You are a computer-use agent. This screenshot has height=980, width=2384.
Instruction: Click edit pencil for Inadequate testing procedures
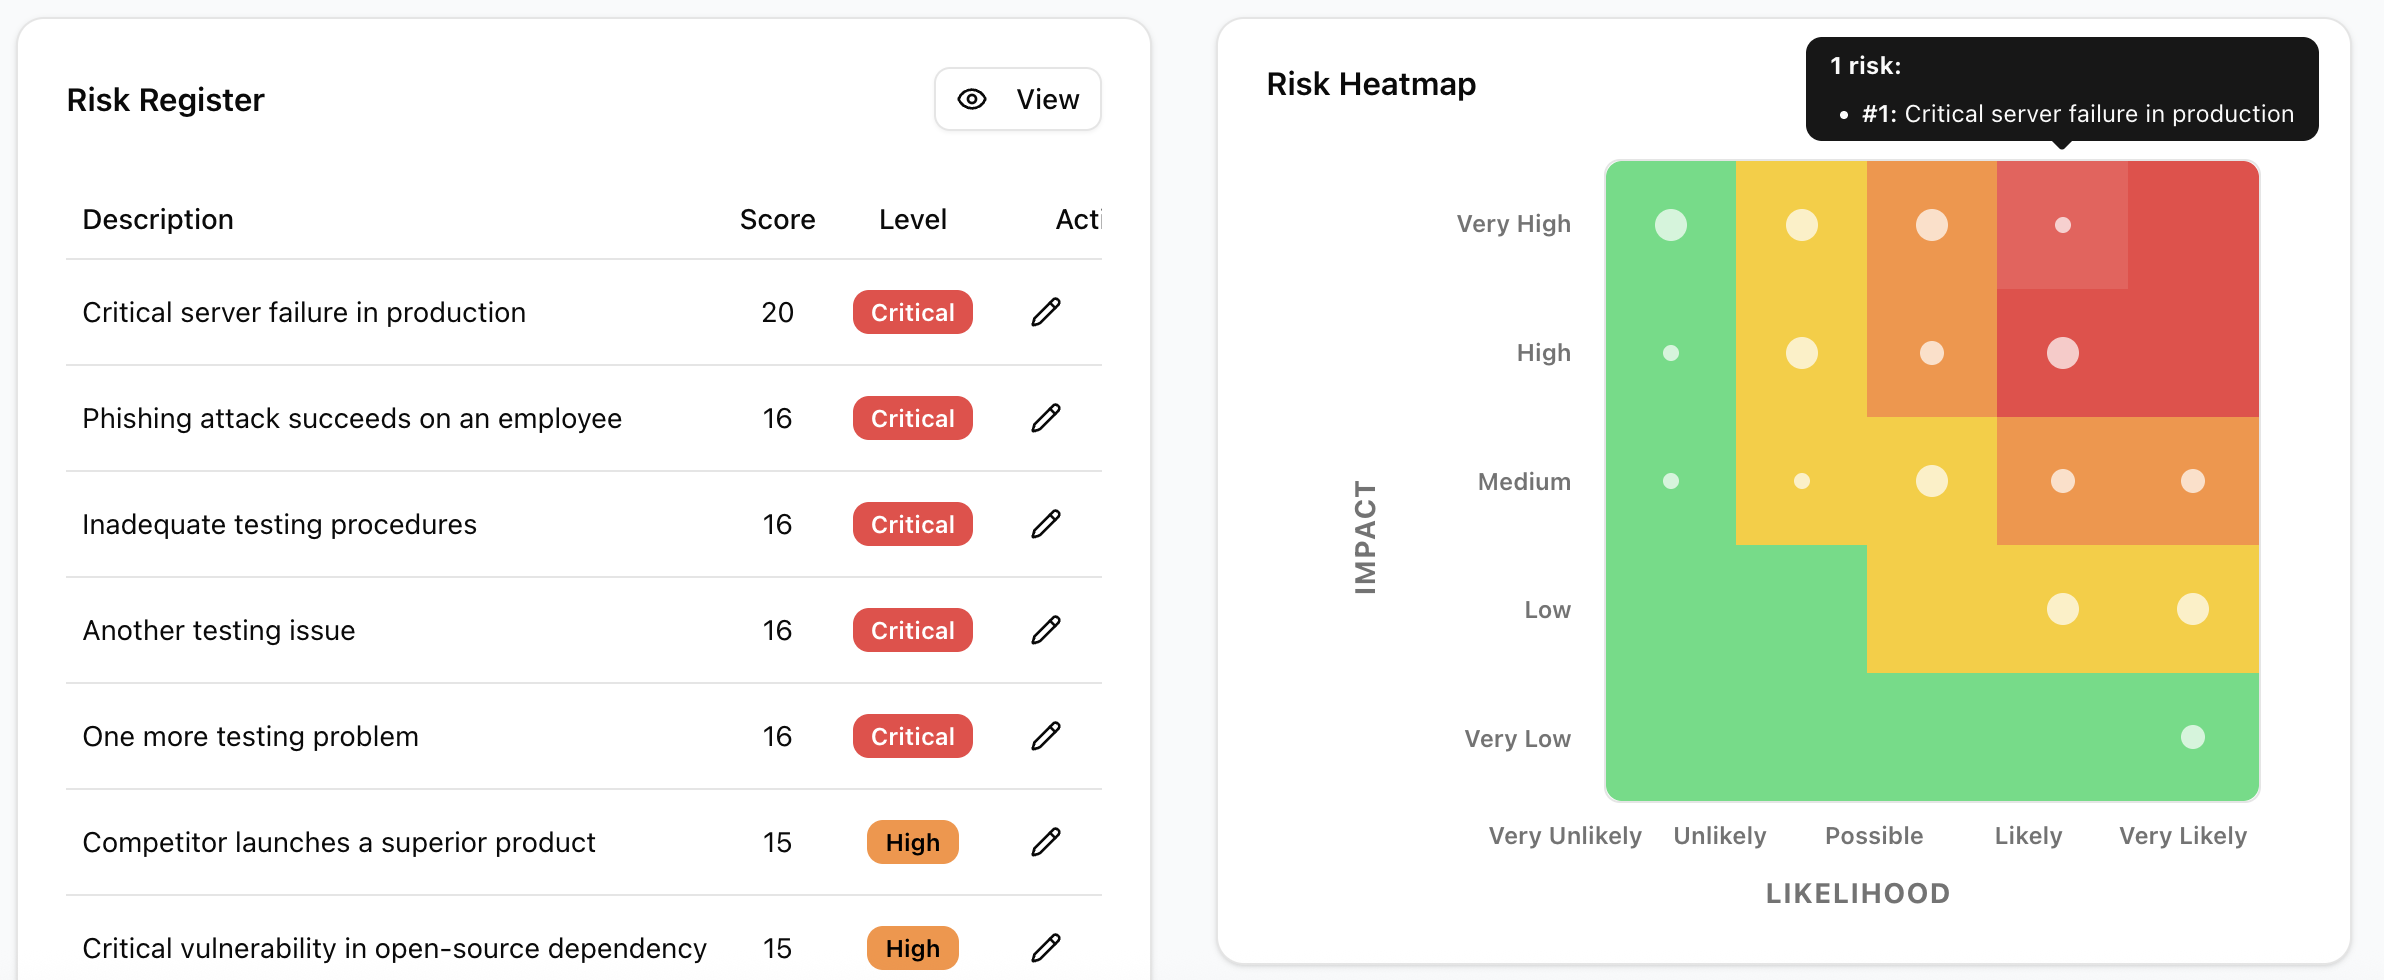click(1045, 524)
